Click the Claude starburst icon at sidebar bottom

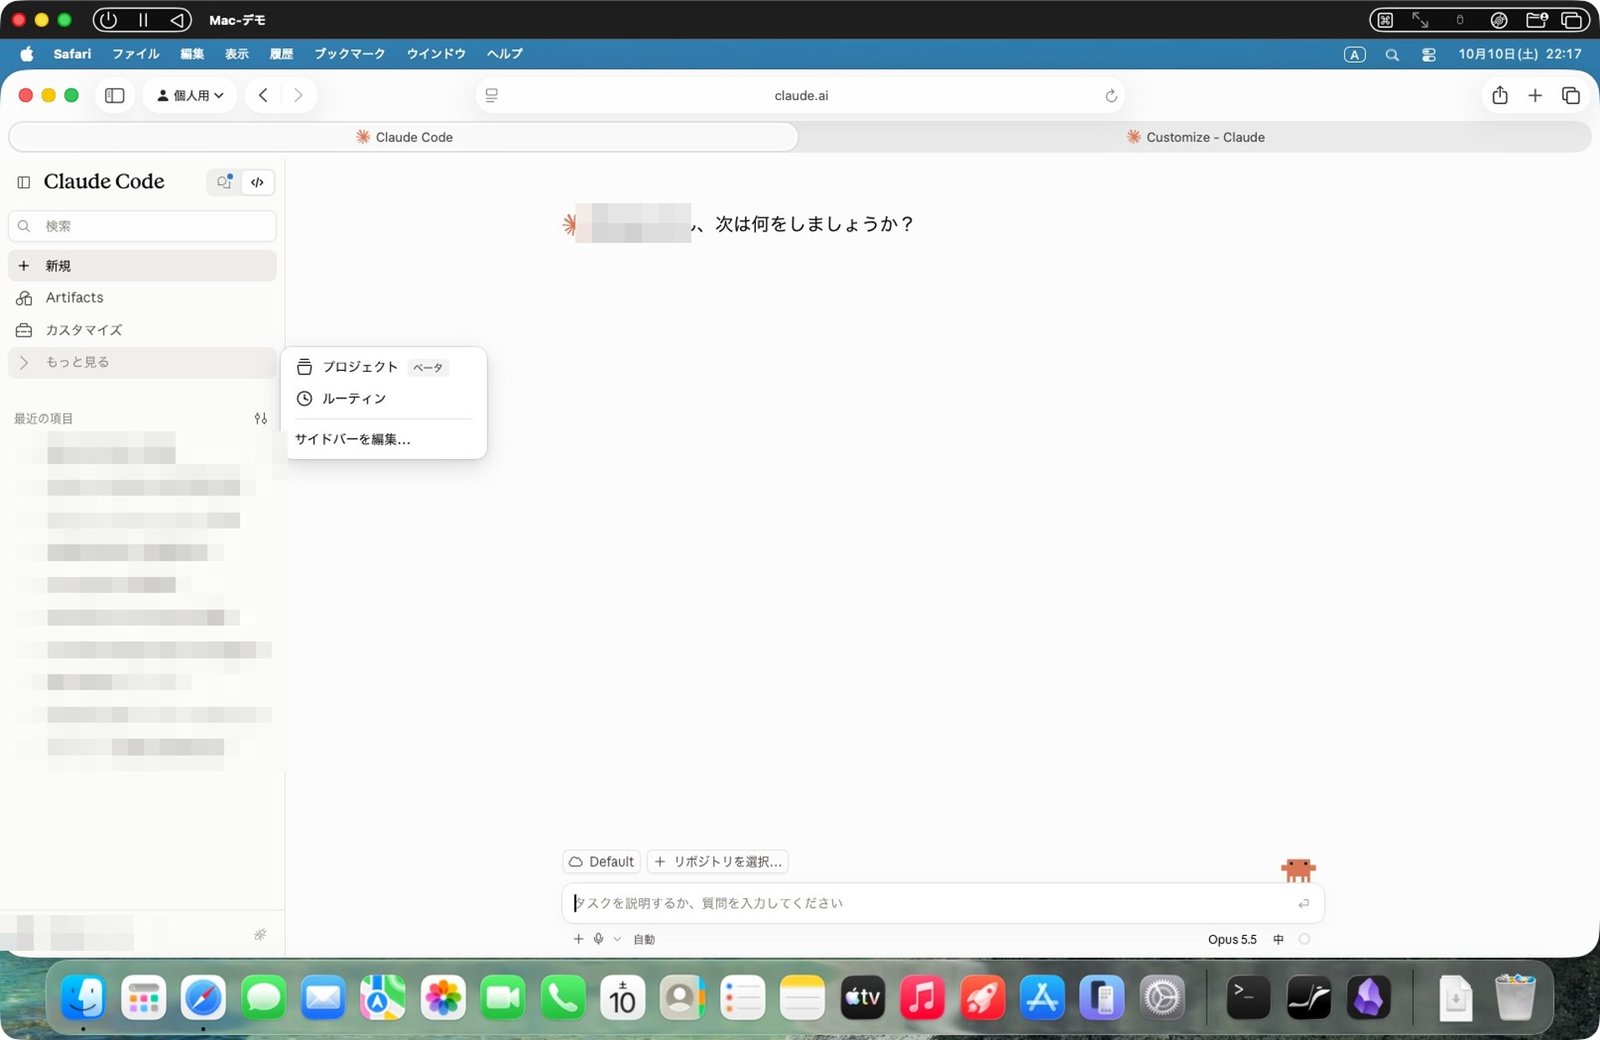click(260, 934)
